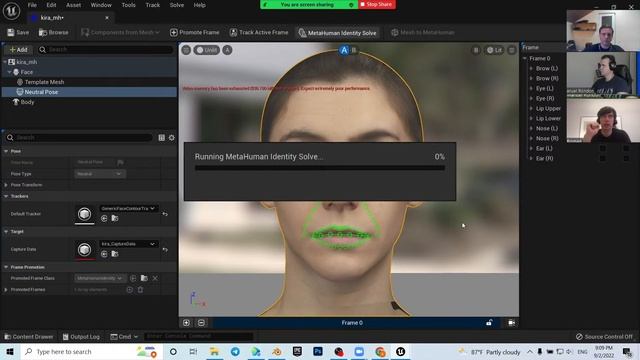Open the Pose Type dropdown
The width and height of the screenshot is (640, 360).
click(x=100, y=174)
